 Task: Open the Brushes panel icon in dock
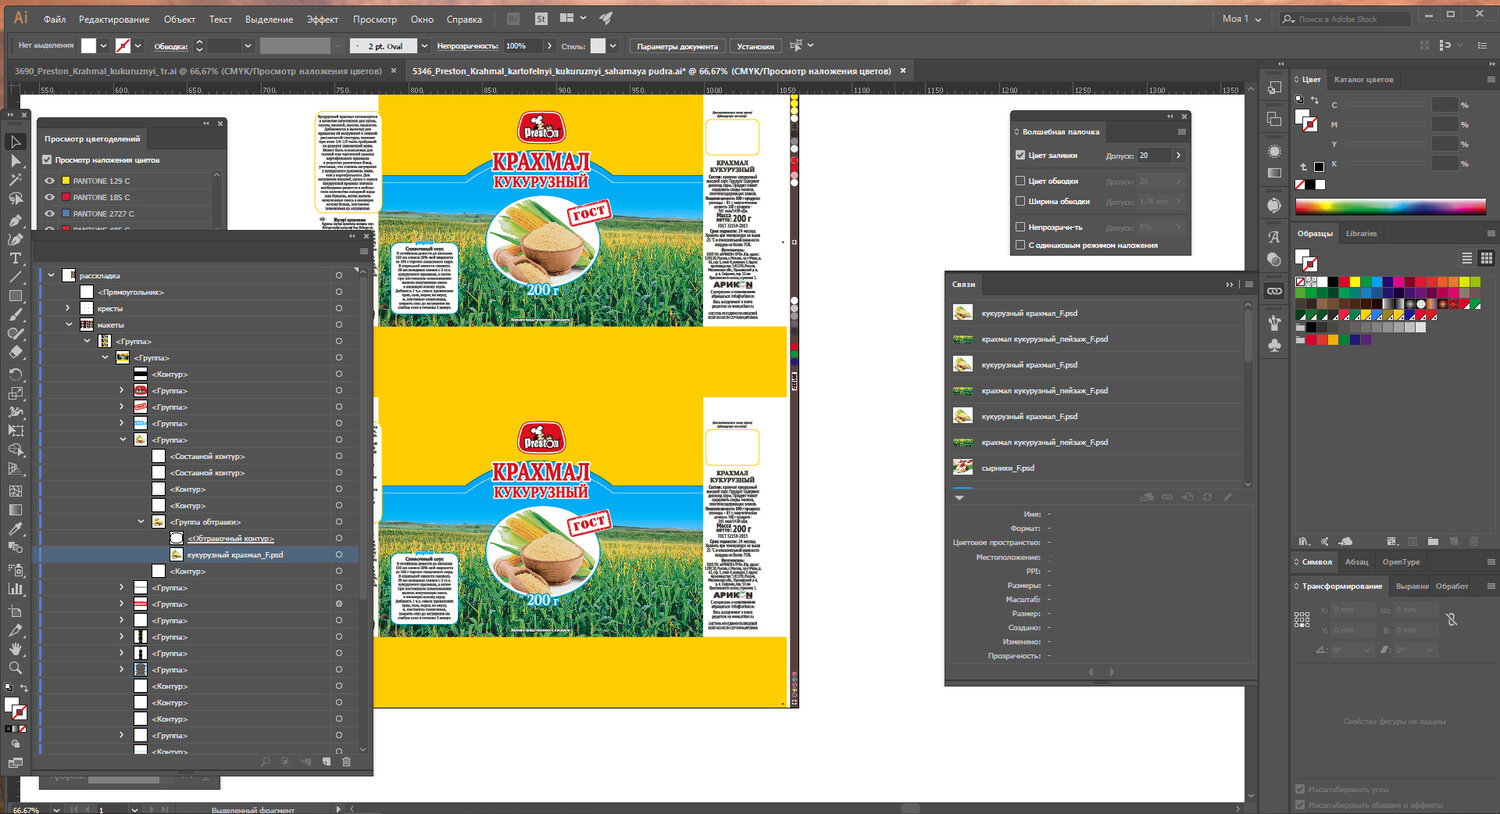coord(1274,323)
